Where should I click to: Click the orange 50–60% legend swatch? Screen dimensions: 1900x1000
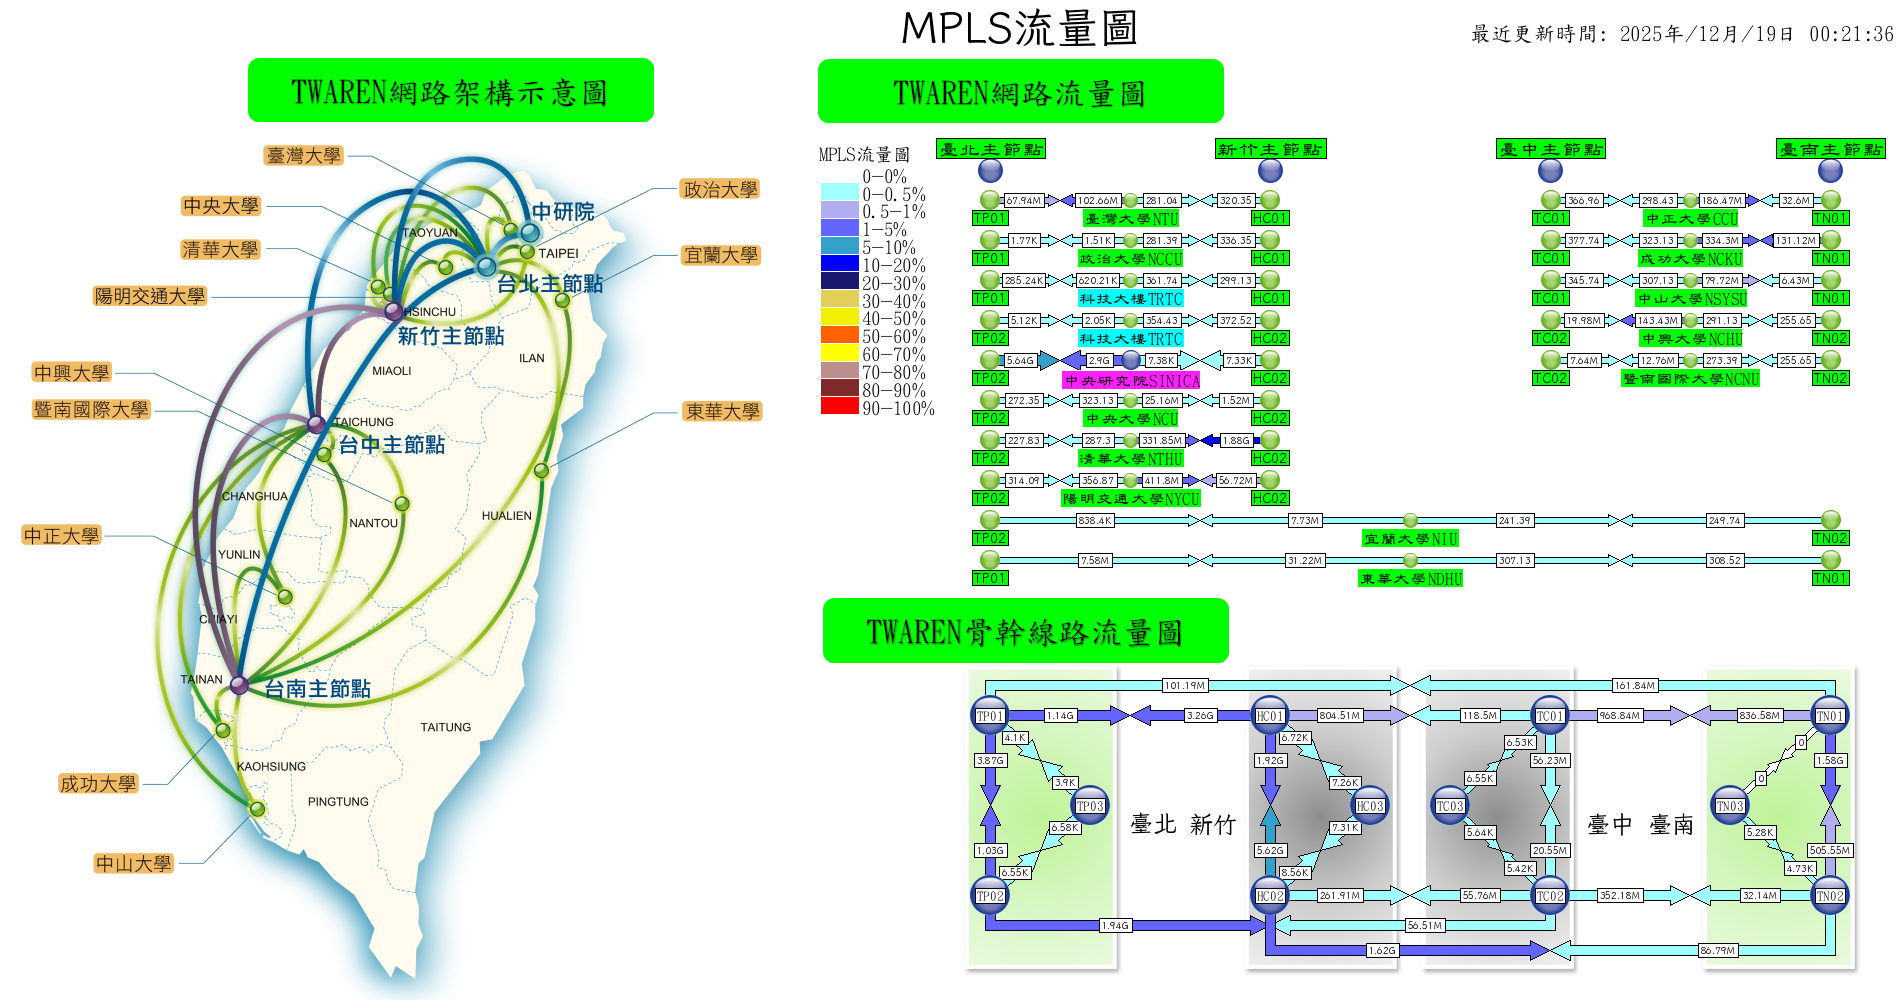click(839, 335)
